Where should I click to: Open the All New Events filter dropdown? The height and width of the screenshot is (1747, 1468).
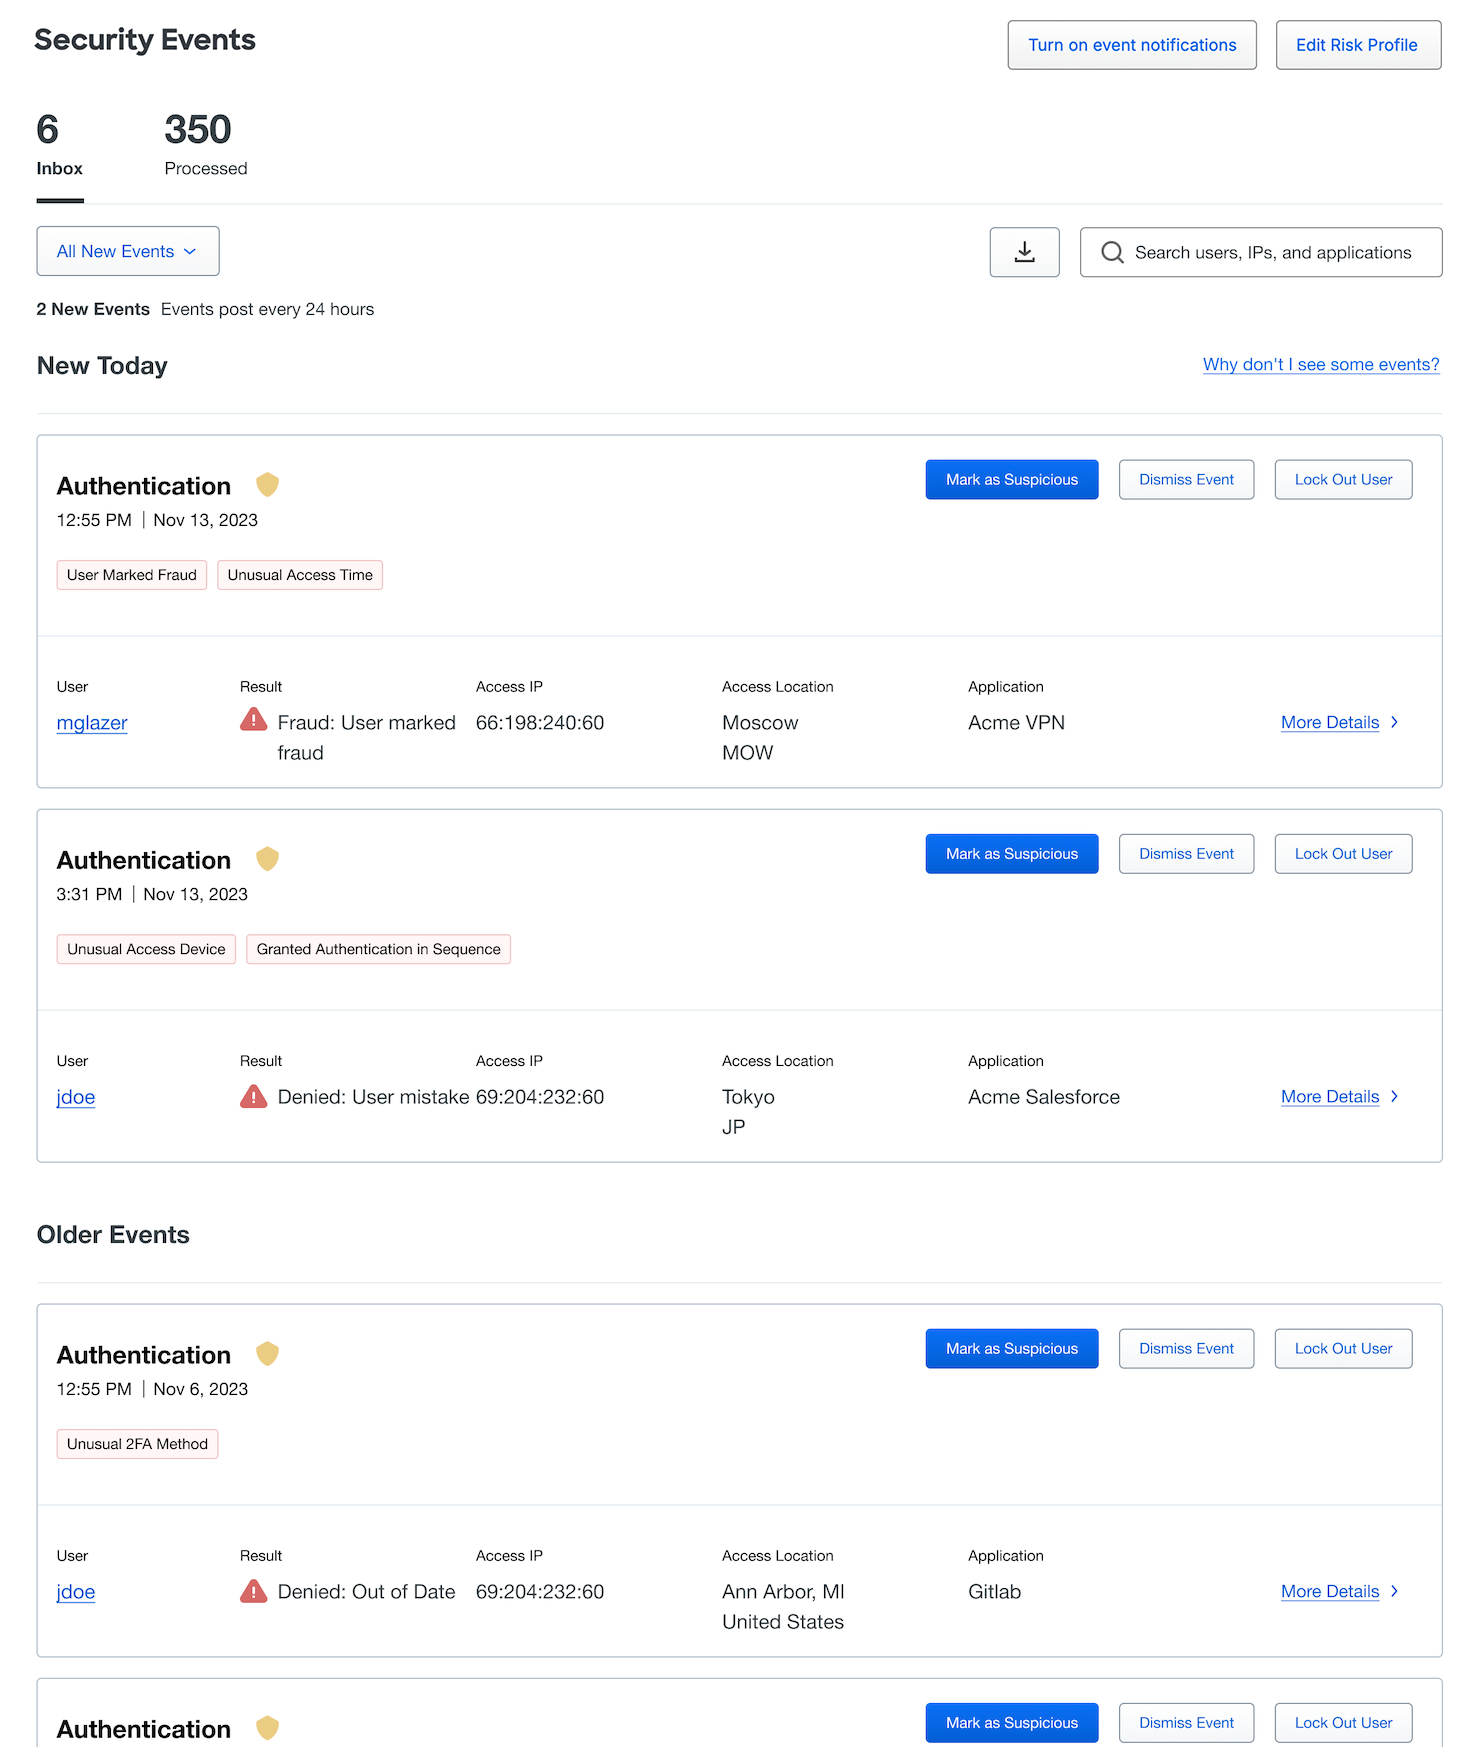point(127,251)
